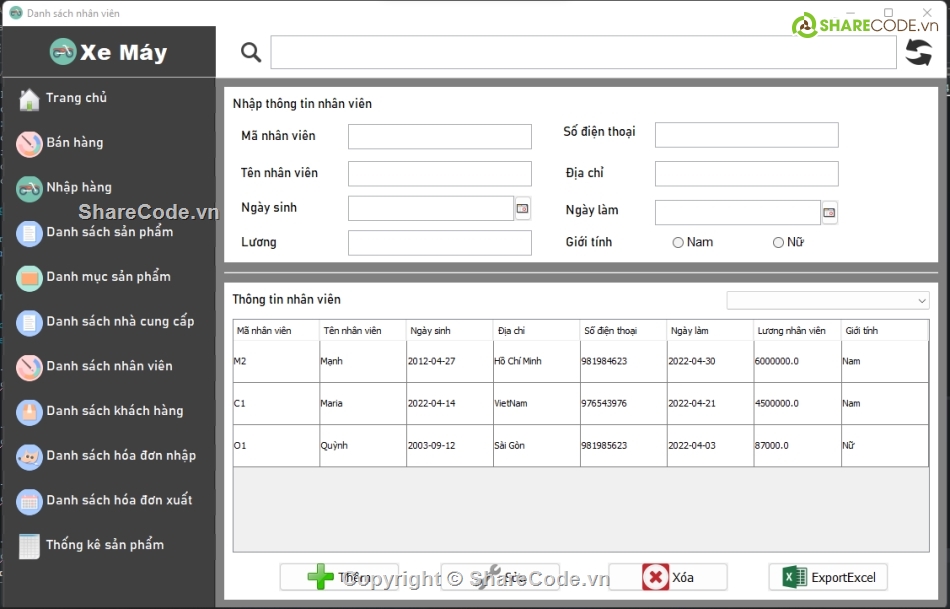The width and height of the screenshot is (950, 609).
Task: Go to Danh sách khách hàng
Action: click(114, 411)
